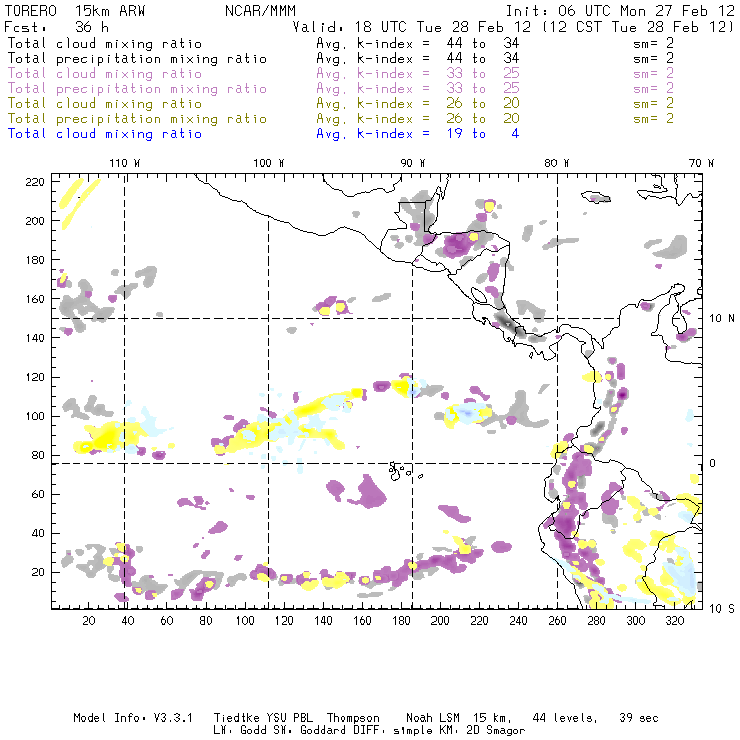The image size is (740, 740).
Task: Click '260' on the horizontal axis
Action: [557, 621]
